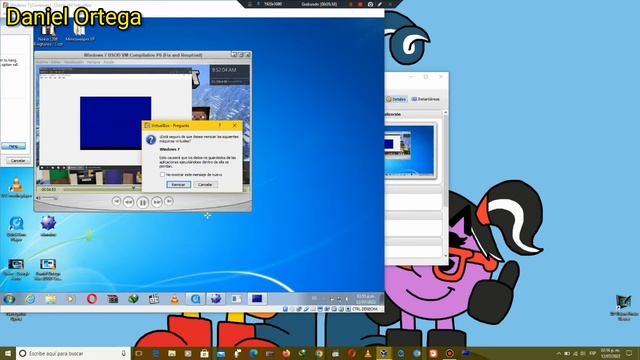
Task: Launch Firefox from Windows 10 taskbar
Action: click(x=286, y=353)
